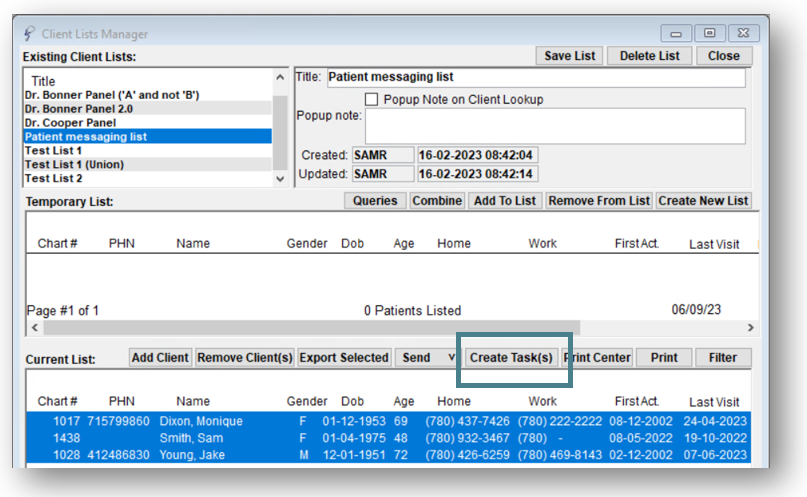Screen dimensions: 807x497
Task: Click the Client Lists Manager app icon
Action: (29, 34)
